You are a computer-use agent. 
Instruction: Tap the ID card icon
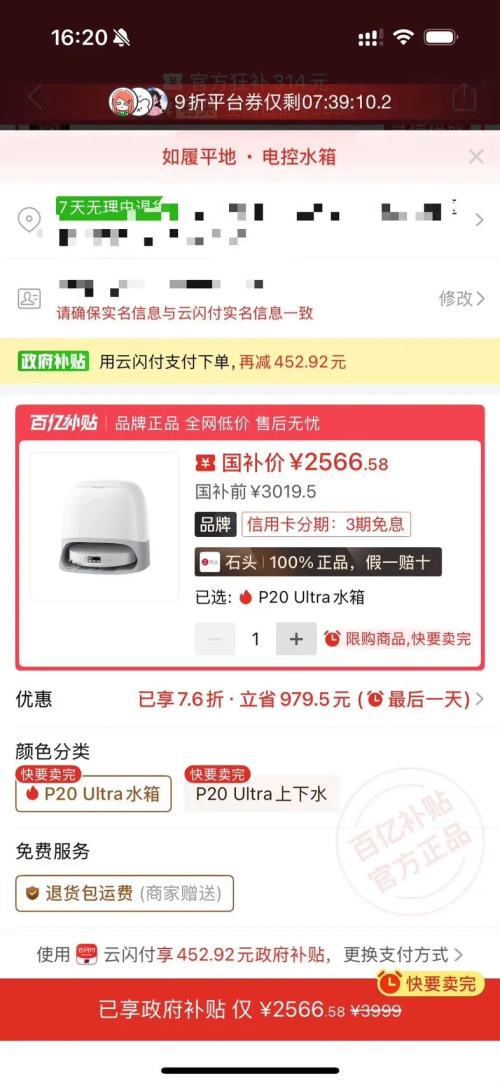pyautogui.click(x=29, y=299)
